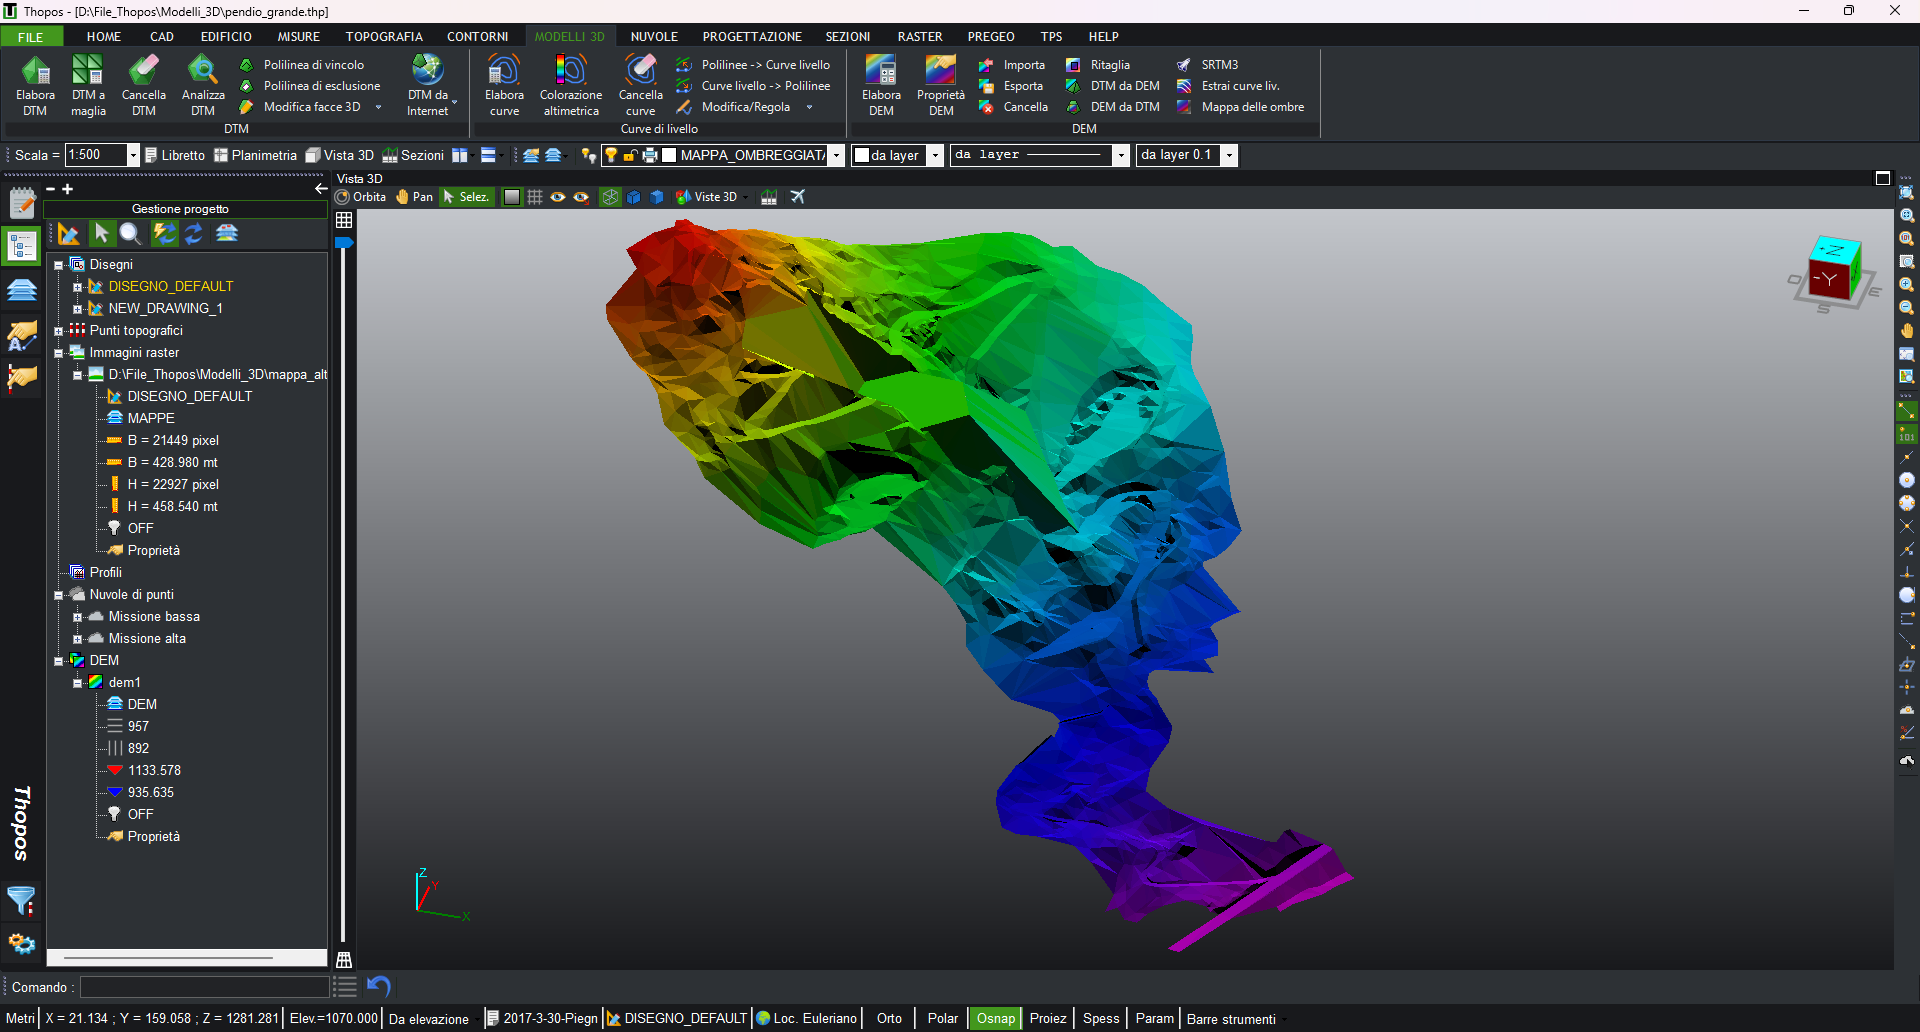Click Mappa delle ombre tool
1920x1032 pixels.
pyautogui.click(x=1241, y=107)
